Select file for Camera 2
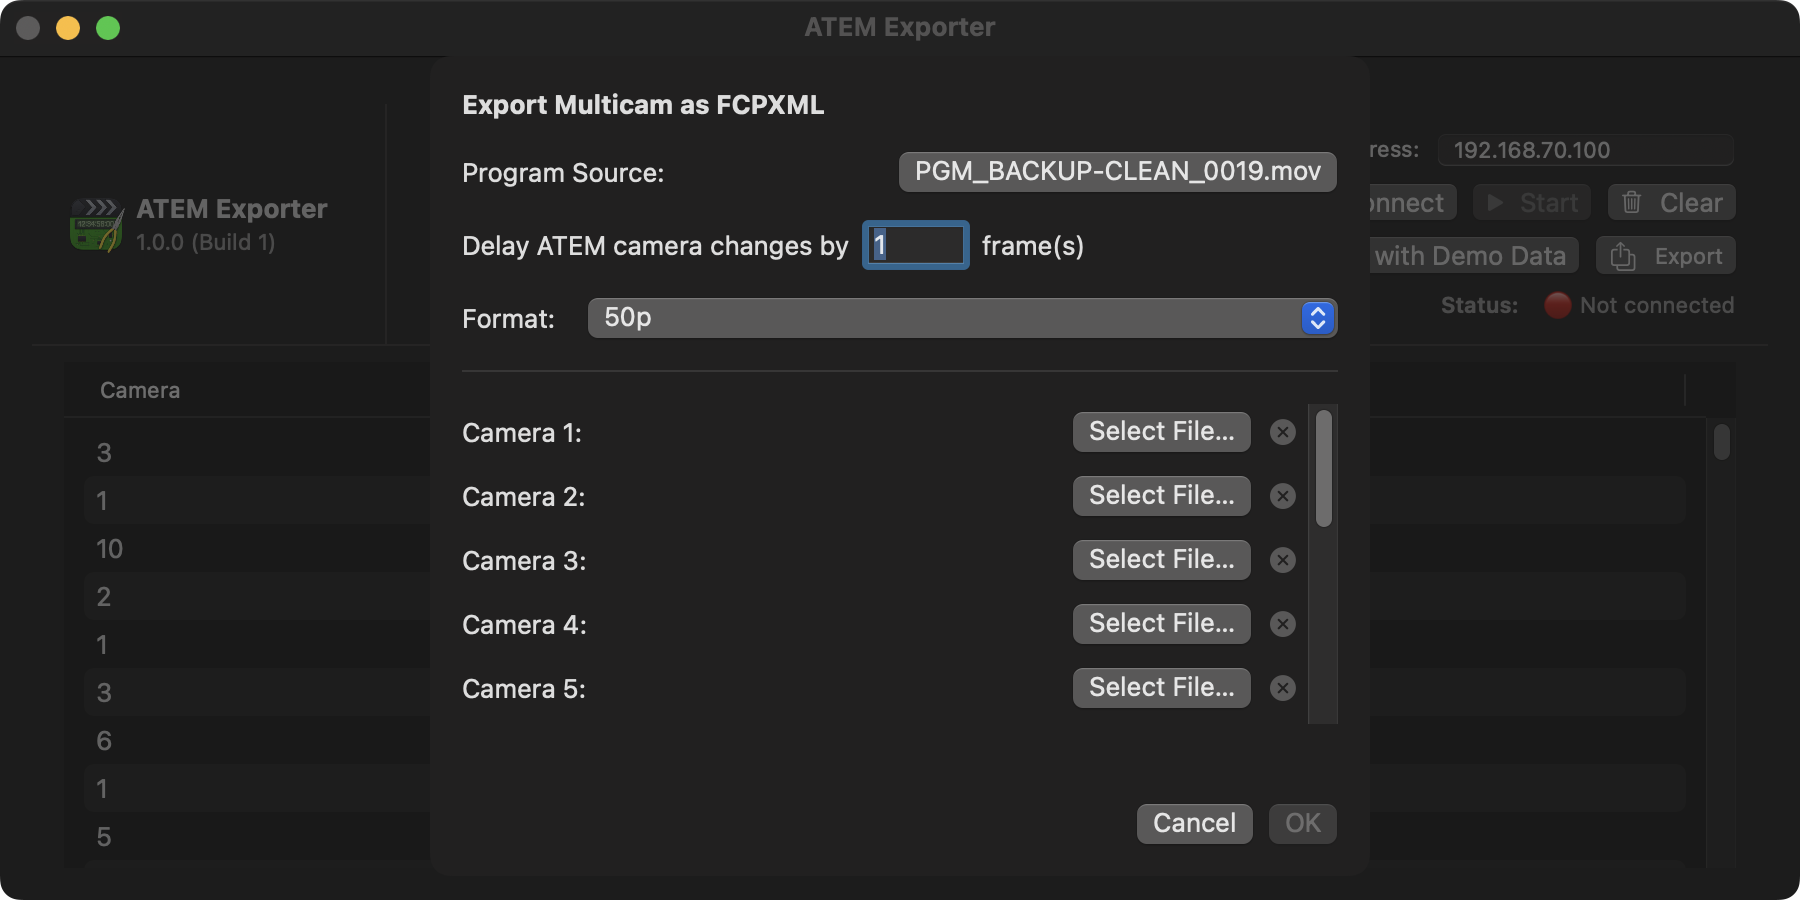The image size is (1800, 900). coord(1161,496)
